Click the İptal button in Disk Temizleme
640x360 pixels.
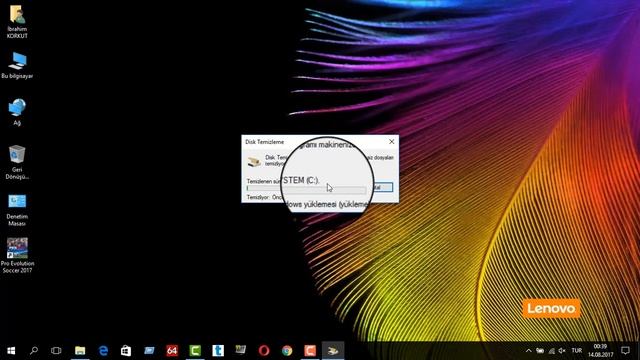(382, 187)
